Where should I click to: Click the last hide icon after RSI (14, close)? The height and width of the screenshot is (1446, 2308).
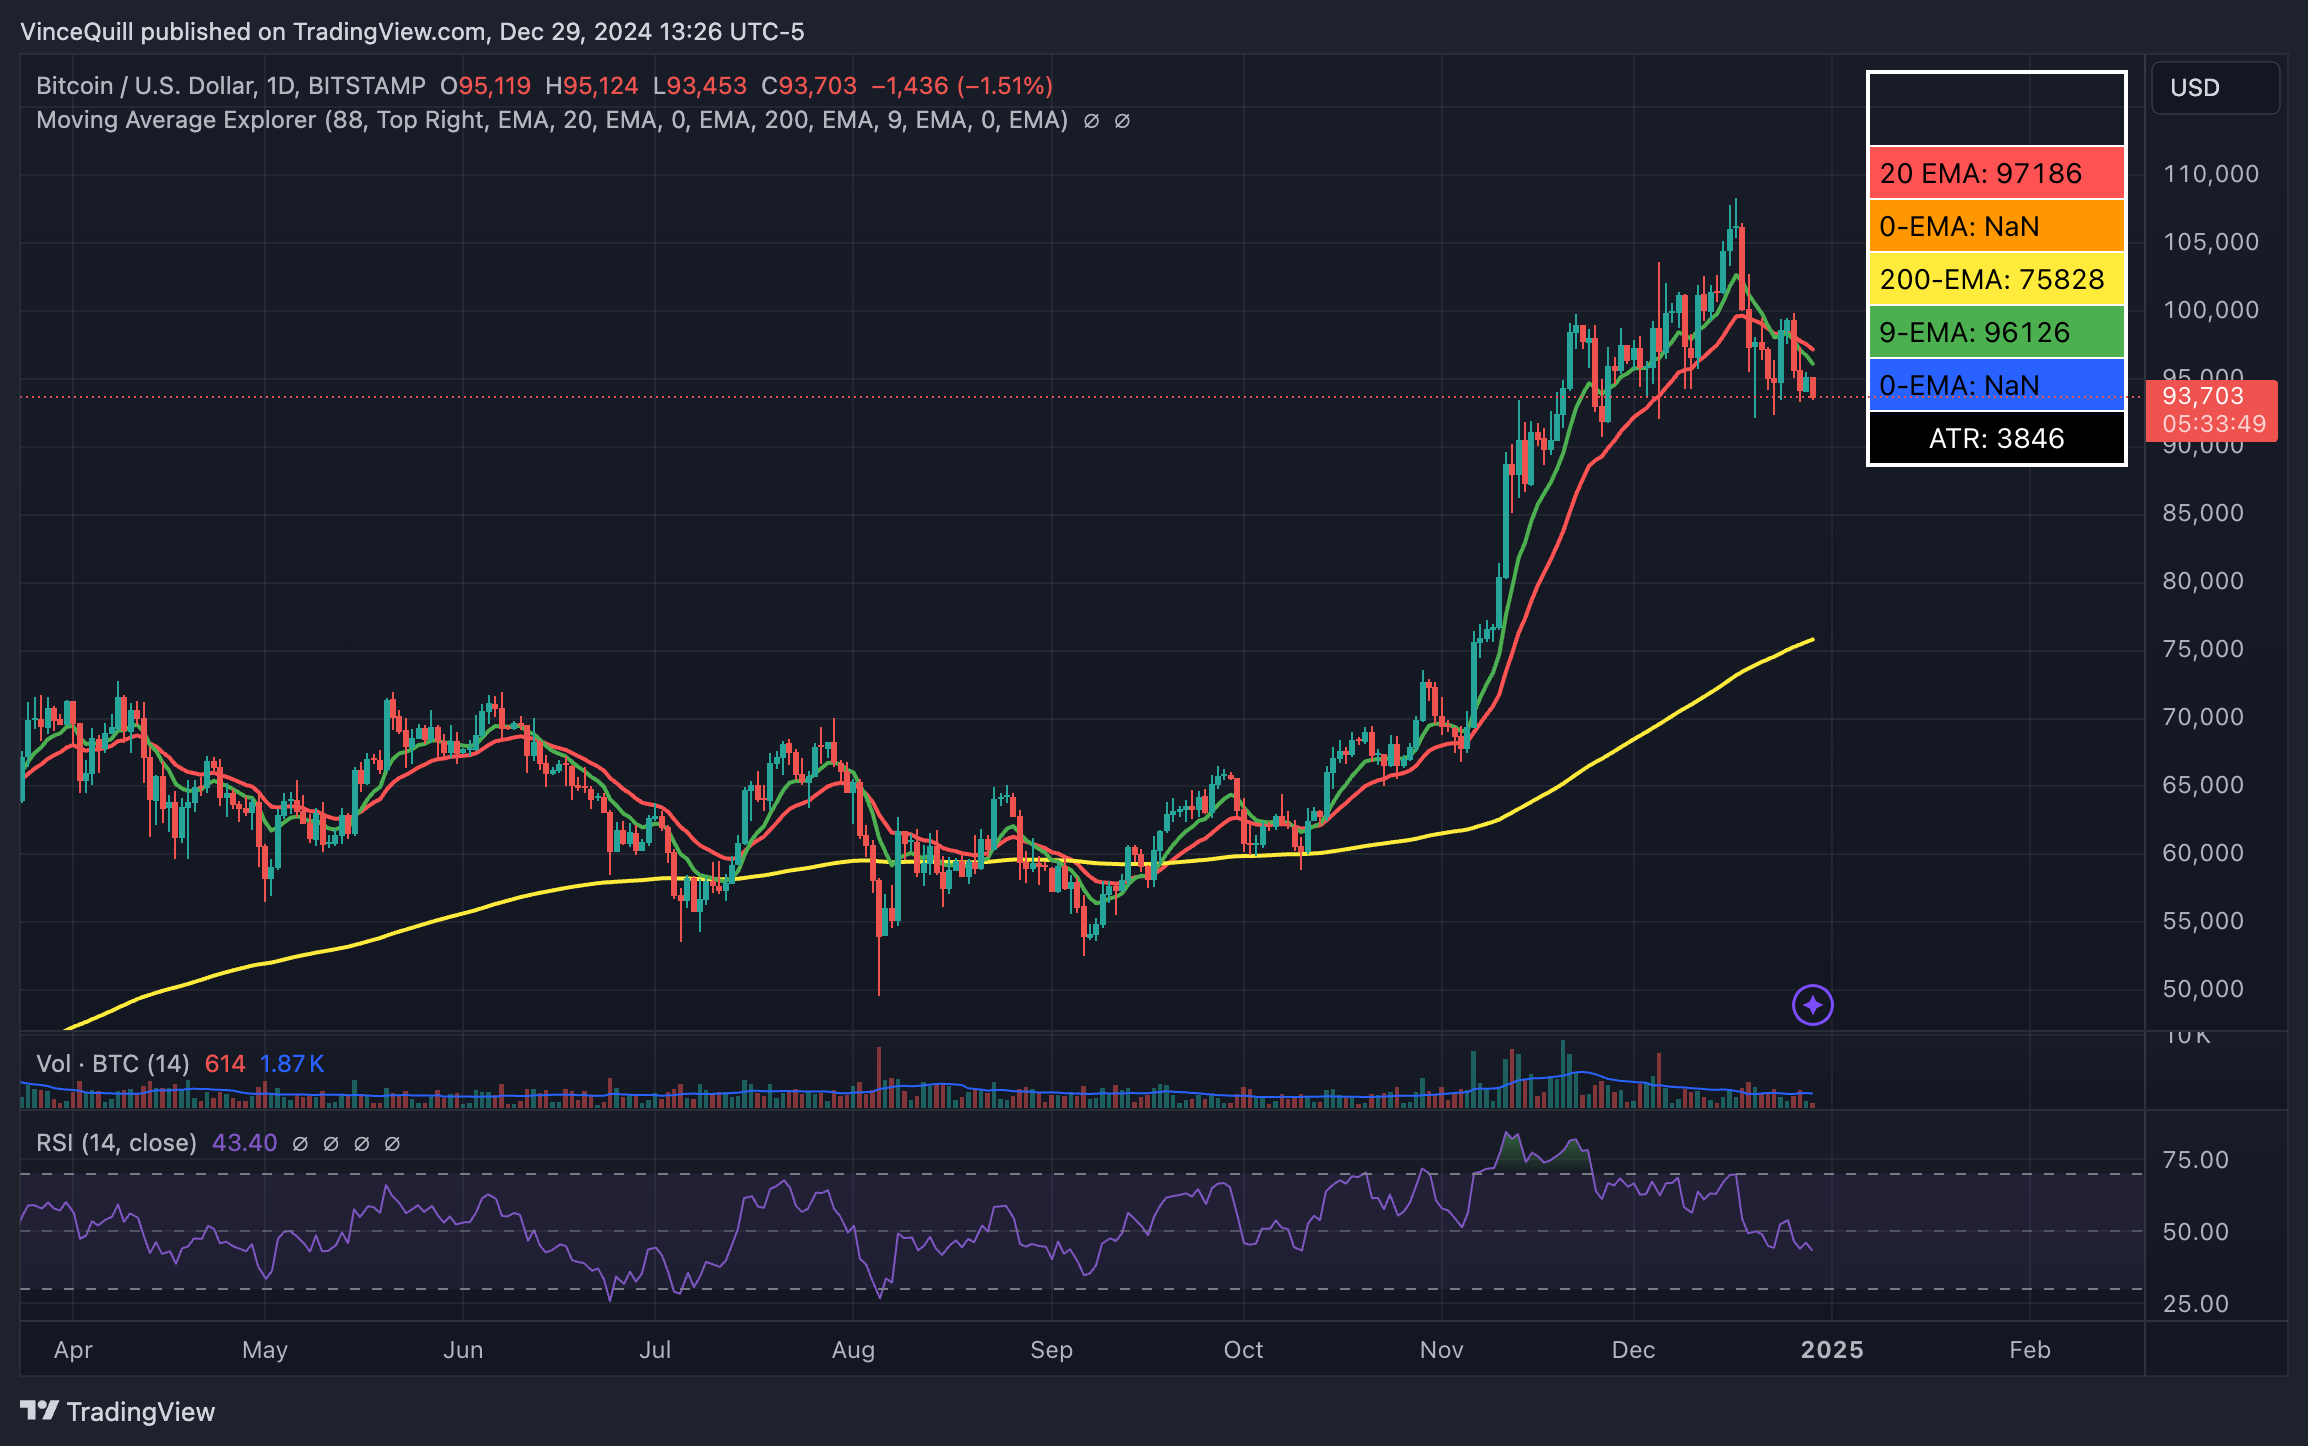(392, 1143)
